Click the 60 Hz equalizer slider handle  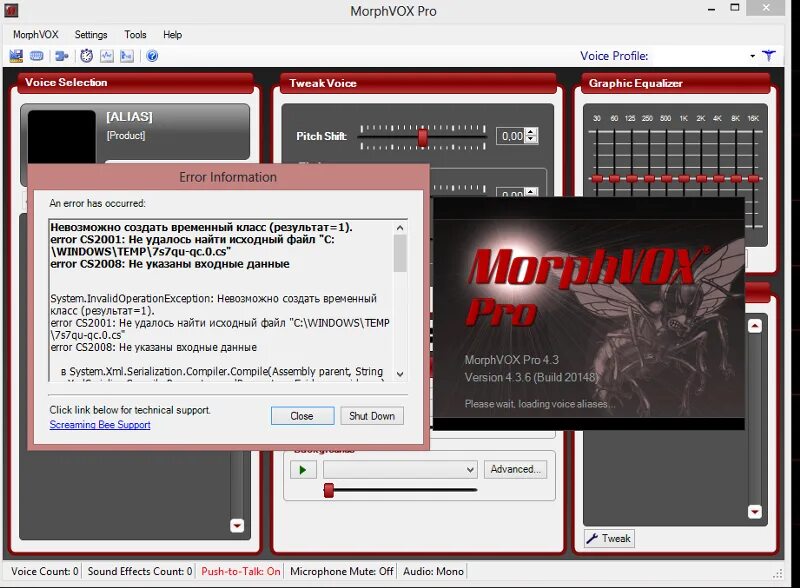click(x=614, y=179)
